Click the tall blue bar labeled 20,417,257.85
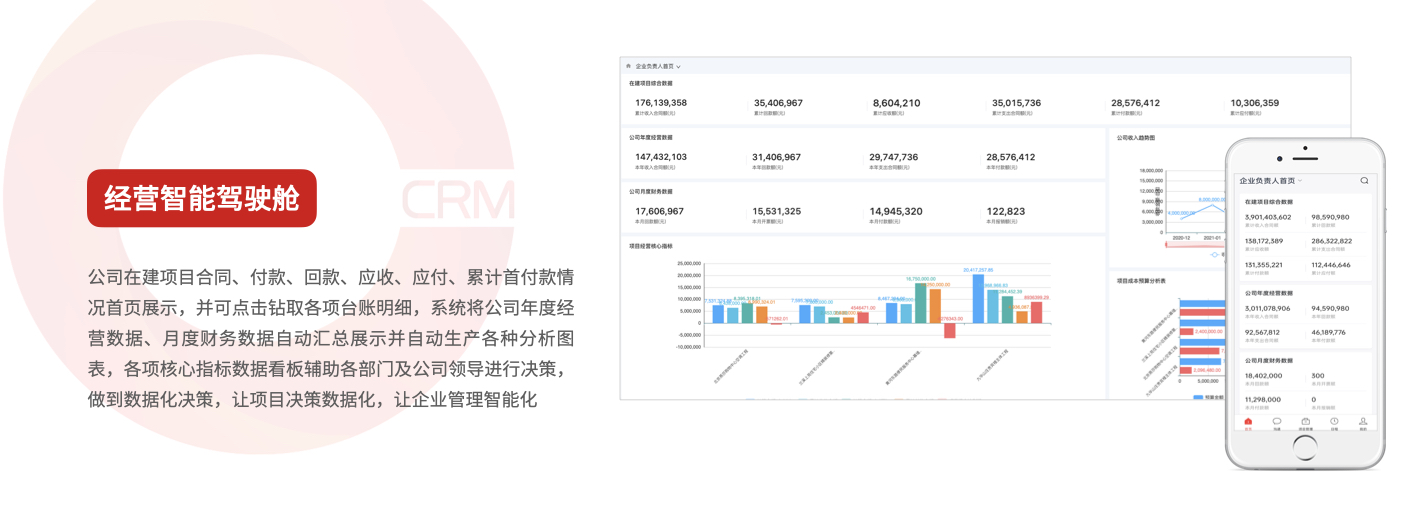The image size is (1420, 532). (x=978, y=299)
